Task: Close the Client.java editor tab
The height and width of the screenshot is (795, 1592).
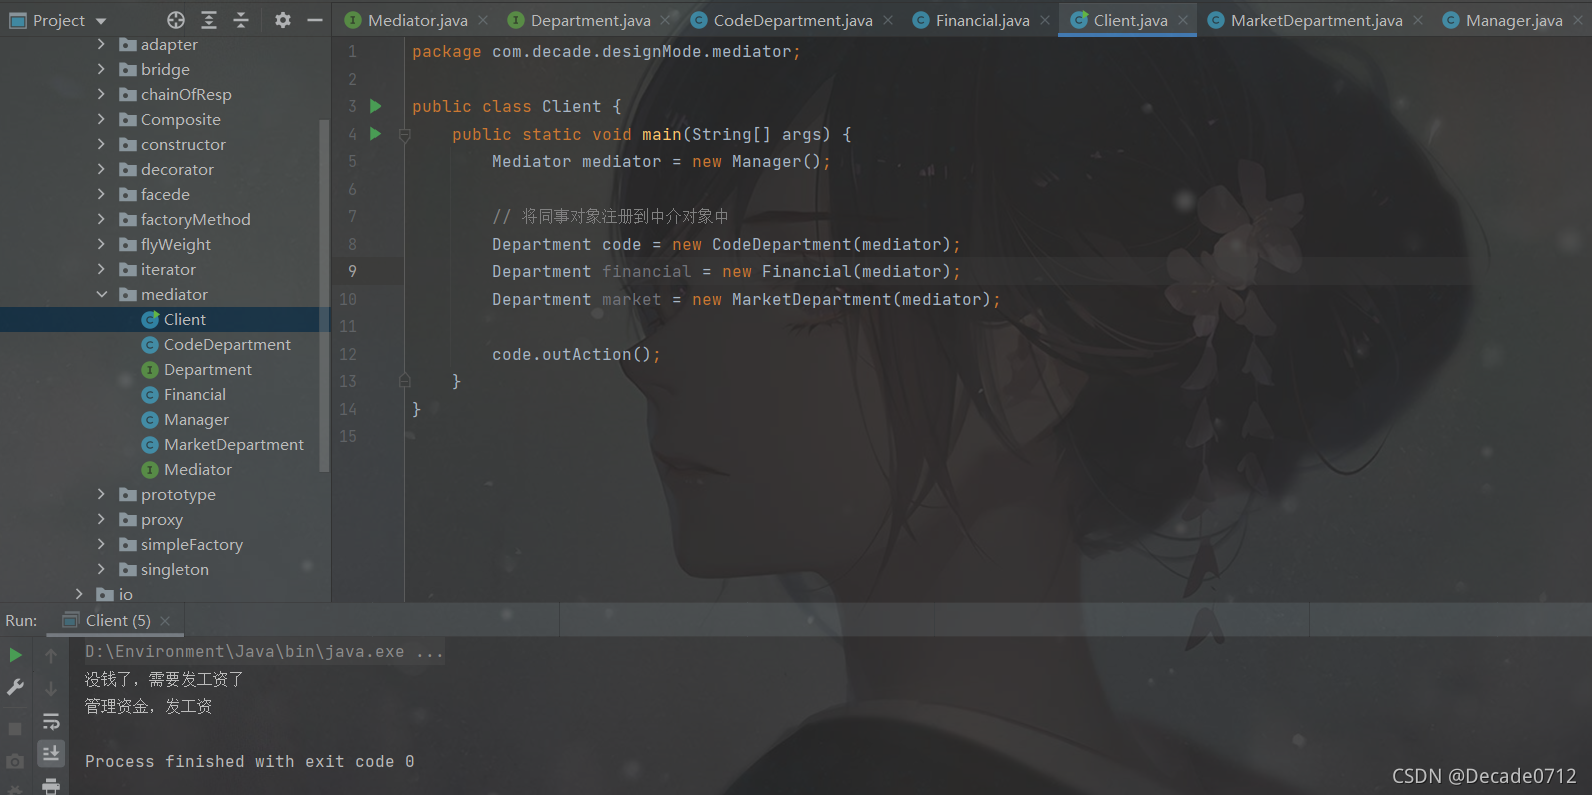Action: pyautogui.click(x=1183, y=20)
